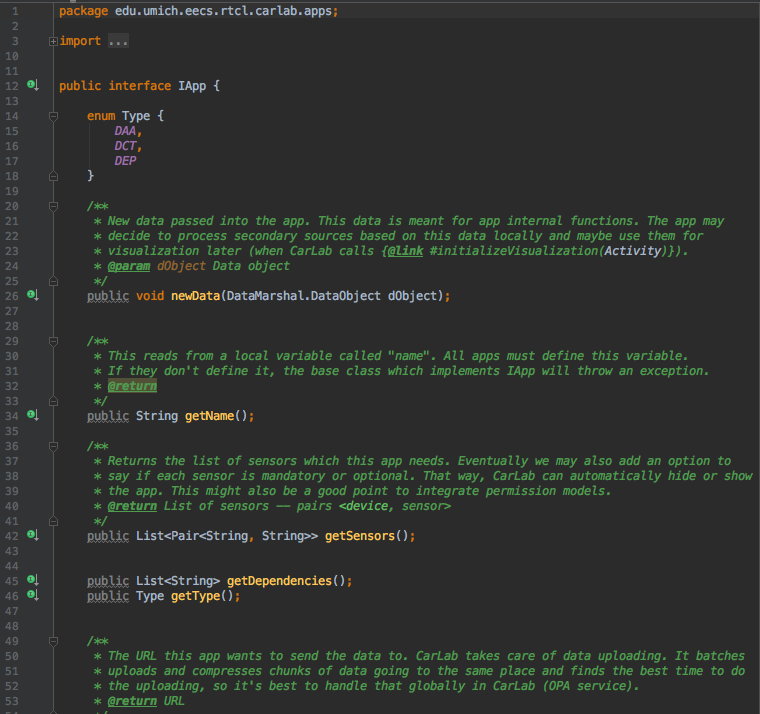
Task: Click the Activity reference inside the @link tag
Action: click(x=632, y=251)
